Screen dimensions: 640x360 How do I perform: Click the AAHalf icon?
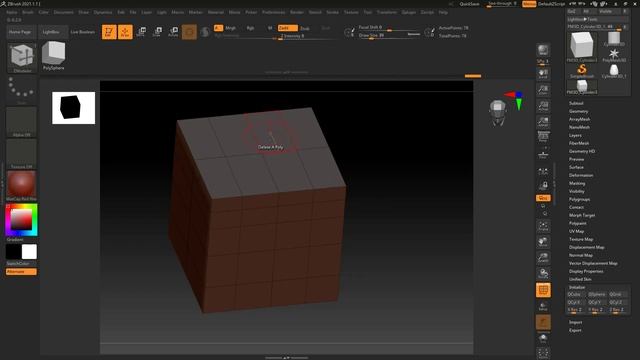(x=543, y=122)
